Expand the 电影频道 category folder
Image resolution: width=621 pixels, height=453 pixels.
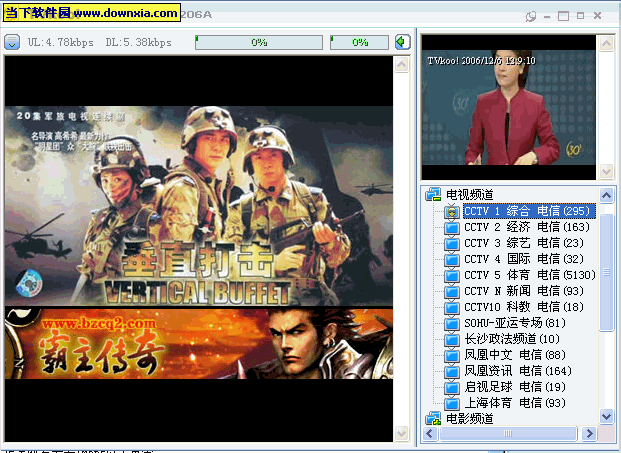point(433,419)
